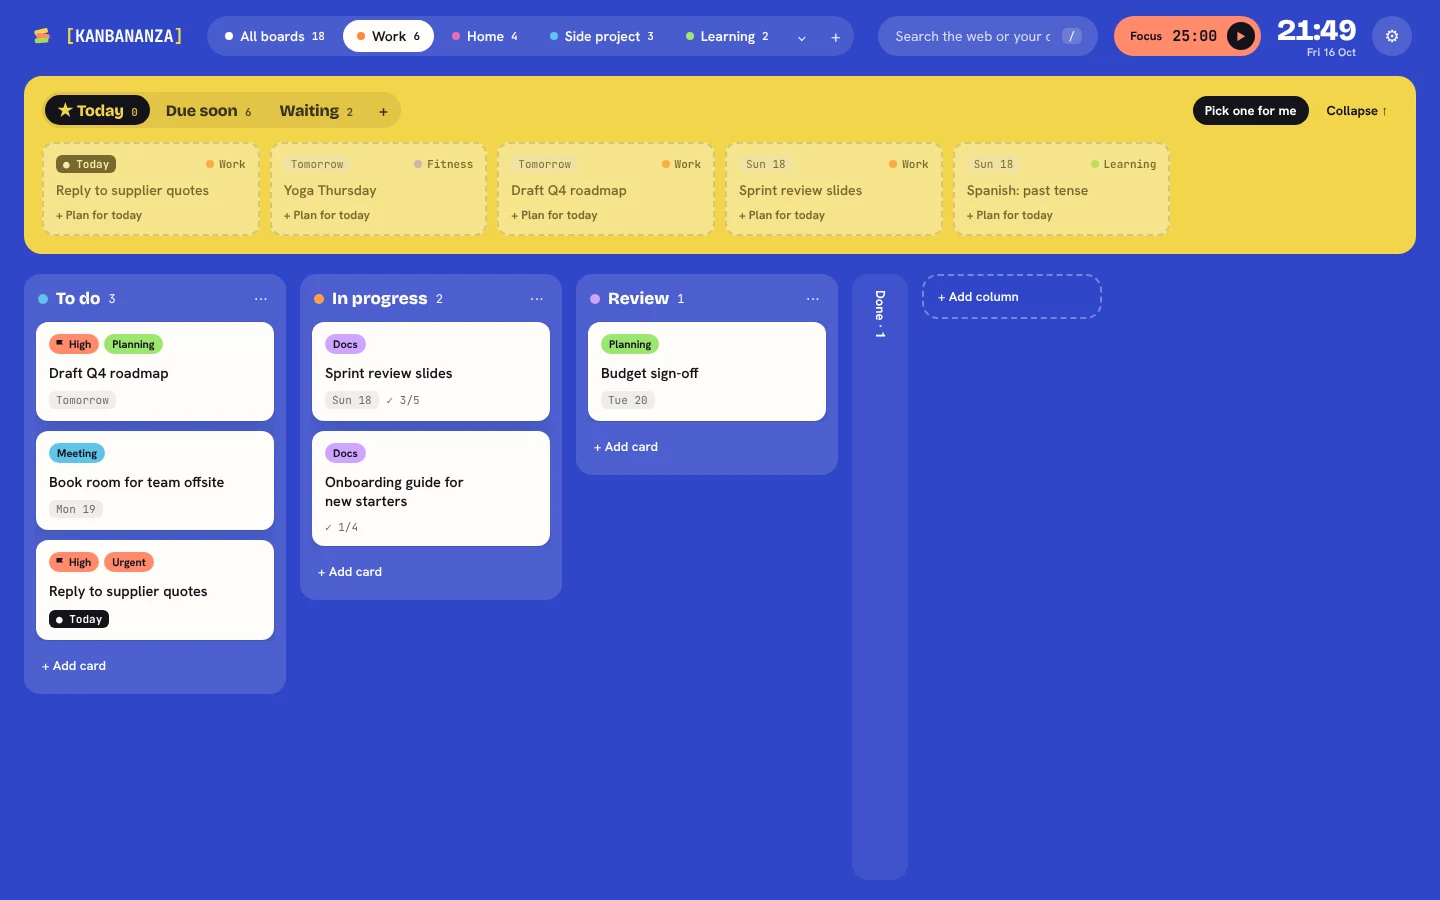Viewport: 1440px width, 900px height.
Task: Focus the web search field
Action: 987,36
